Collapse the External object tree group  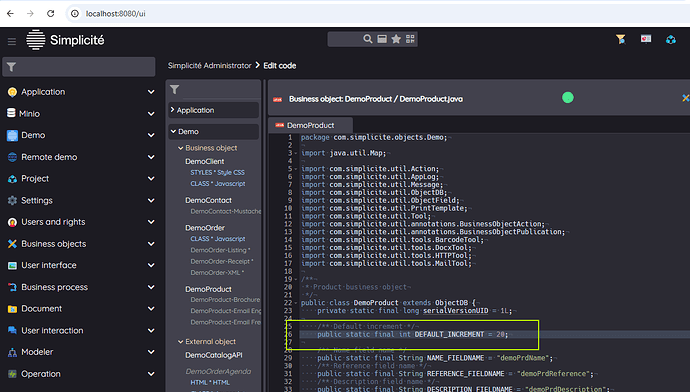(x=180, y=342)
